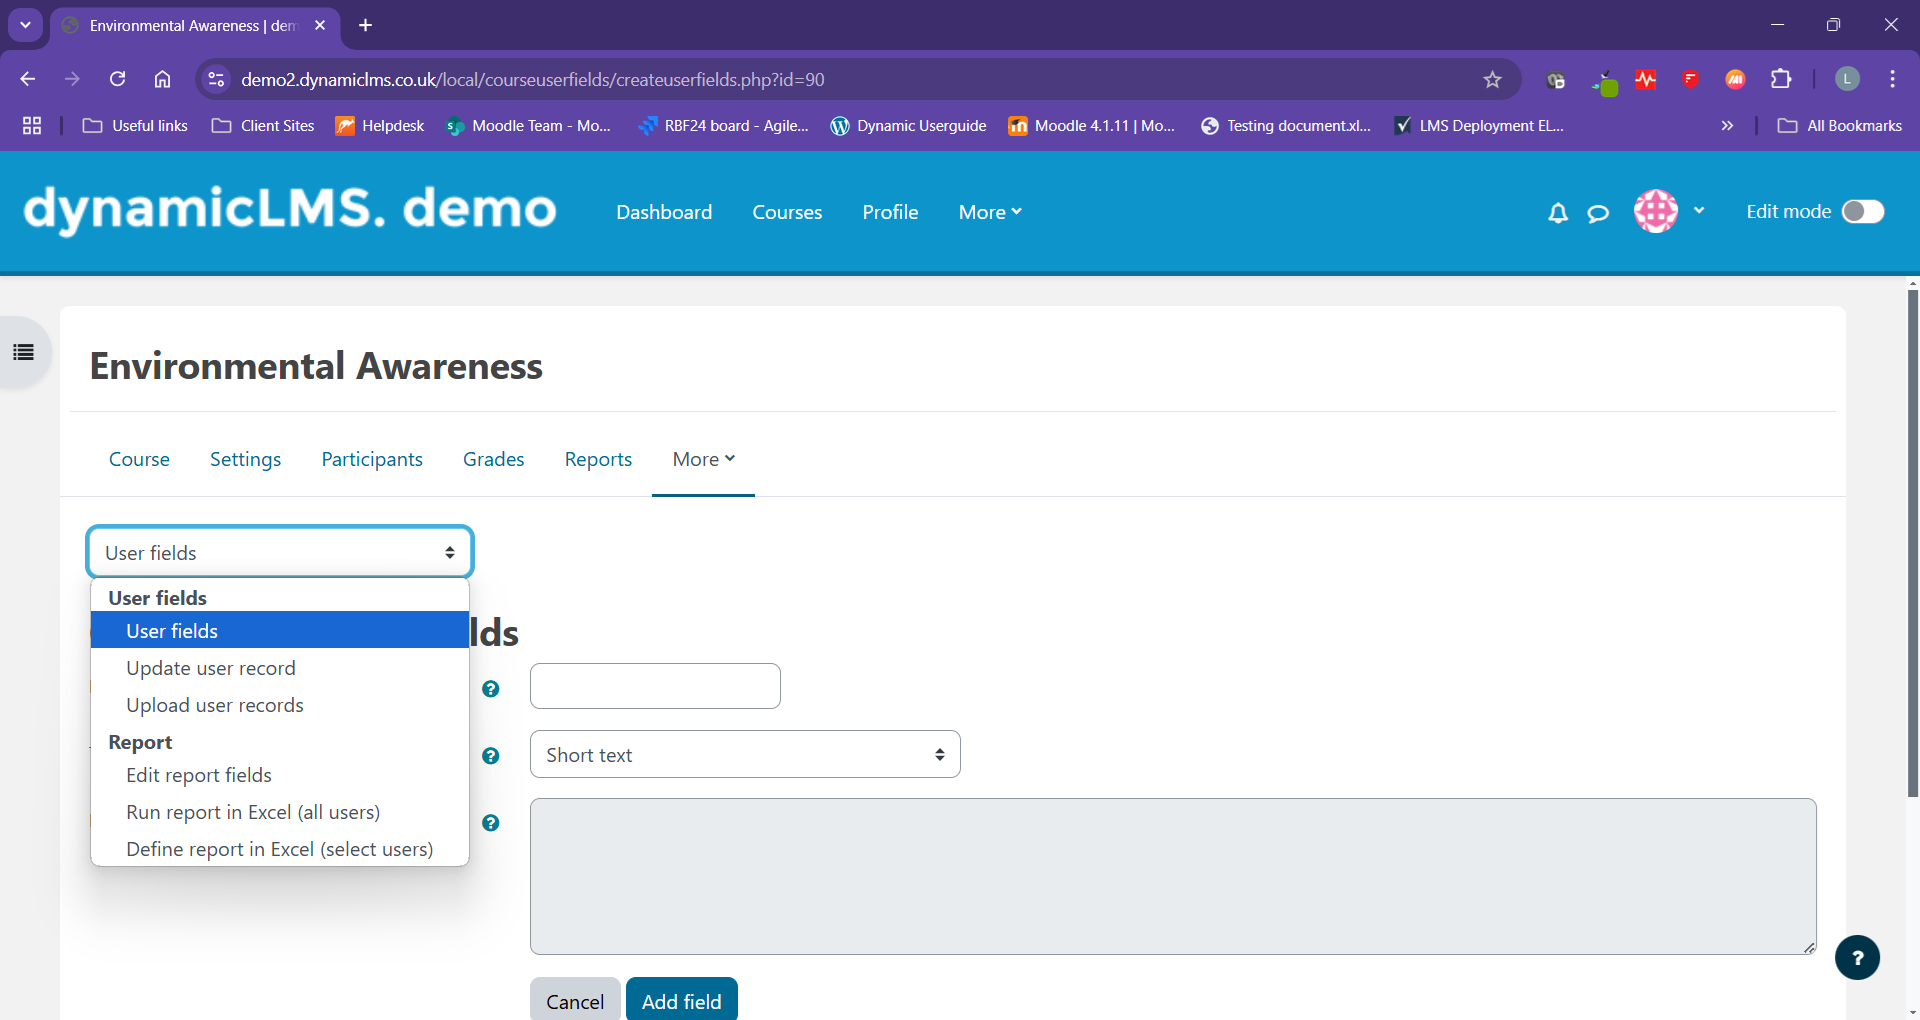Open the course index drawer icon

coord(24,352)
